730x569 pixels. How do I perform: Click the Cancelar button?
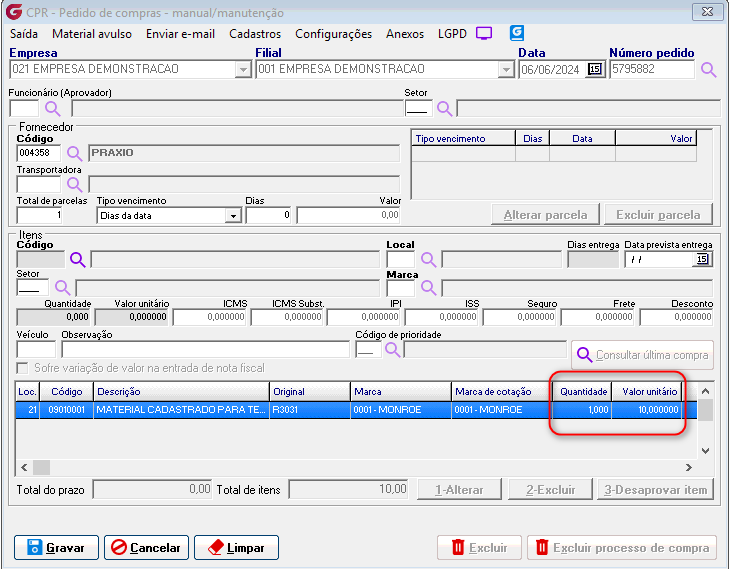coord(146,547)
